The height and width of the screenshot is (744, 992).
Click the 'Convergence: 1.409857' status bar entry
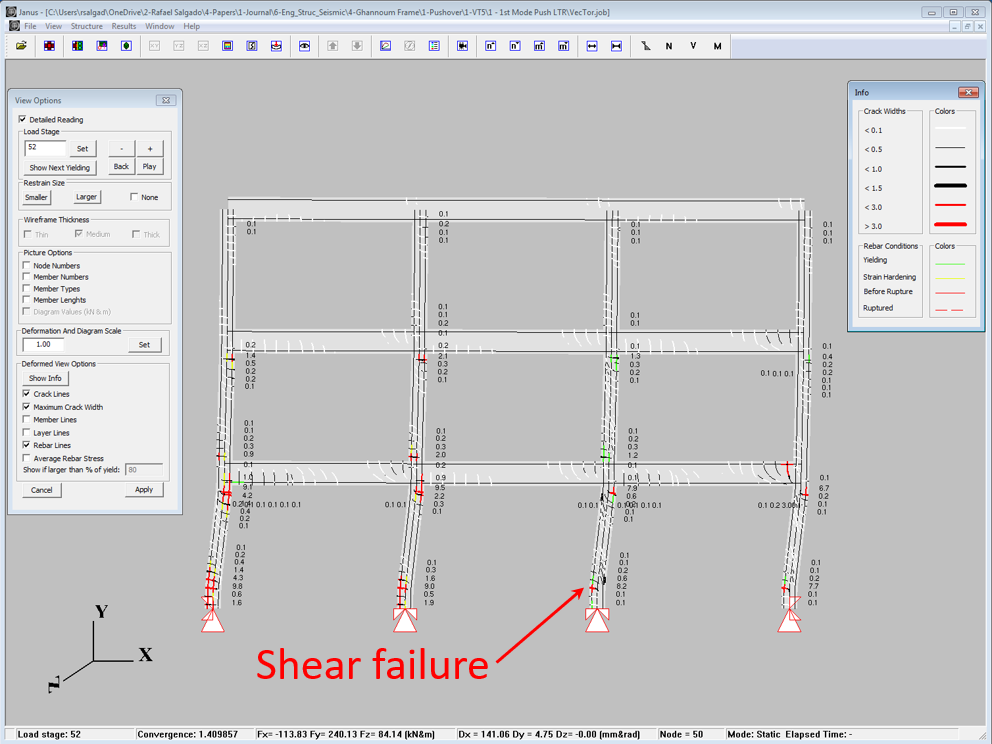coord(187,735)
